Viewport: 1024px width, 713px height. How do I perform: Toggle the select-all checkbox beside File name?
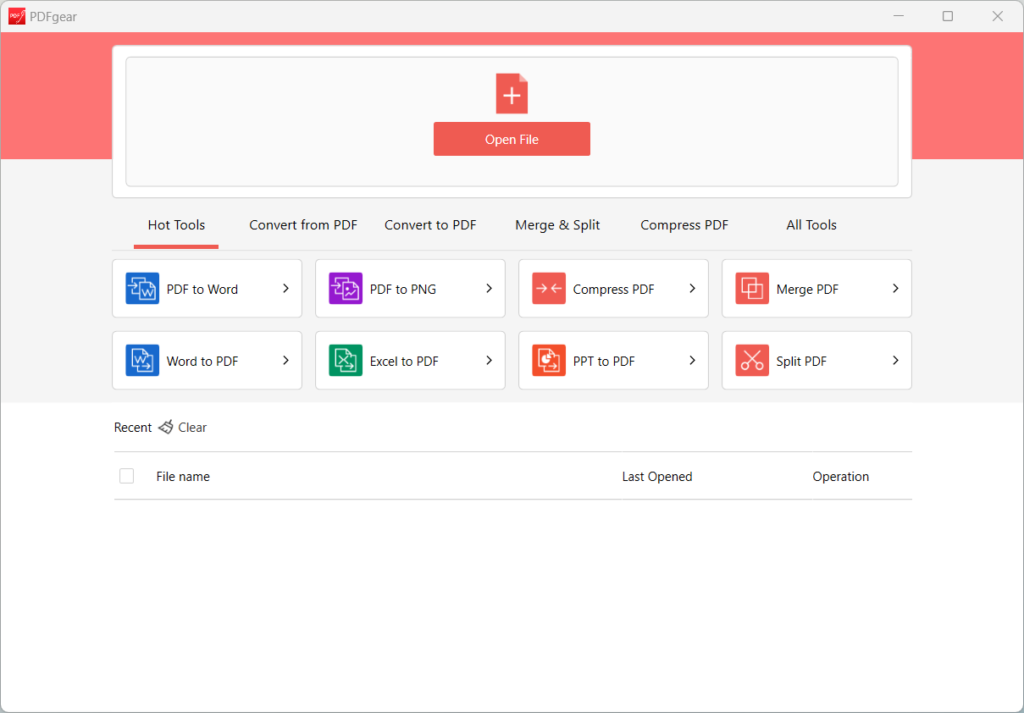[x=127, y=476]
